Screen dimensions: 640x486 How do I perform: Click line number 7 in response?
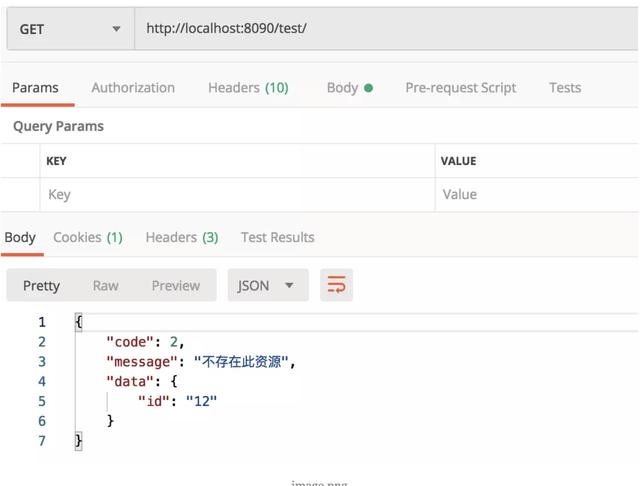(42, 441)
